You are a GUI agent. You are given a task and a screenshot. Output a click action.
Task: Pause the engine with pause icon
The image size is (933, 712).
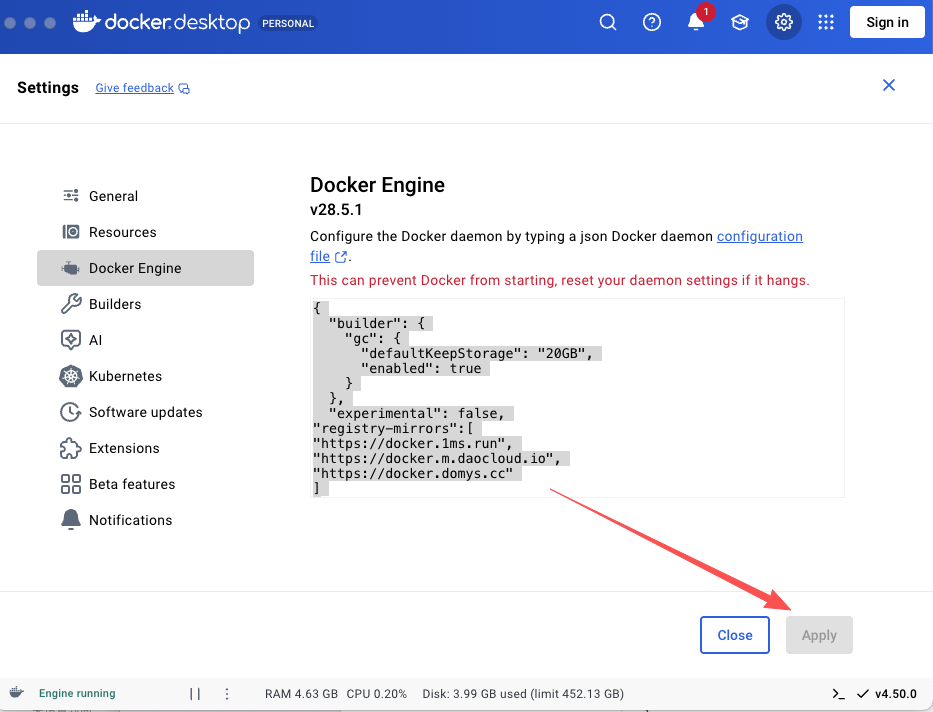tap(195, 694)
